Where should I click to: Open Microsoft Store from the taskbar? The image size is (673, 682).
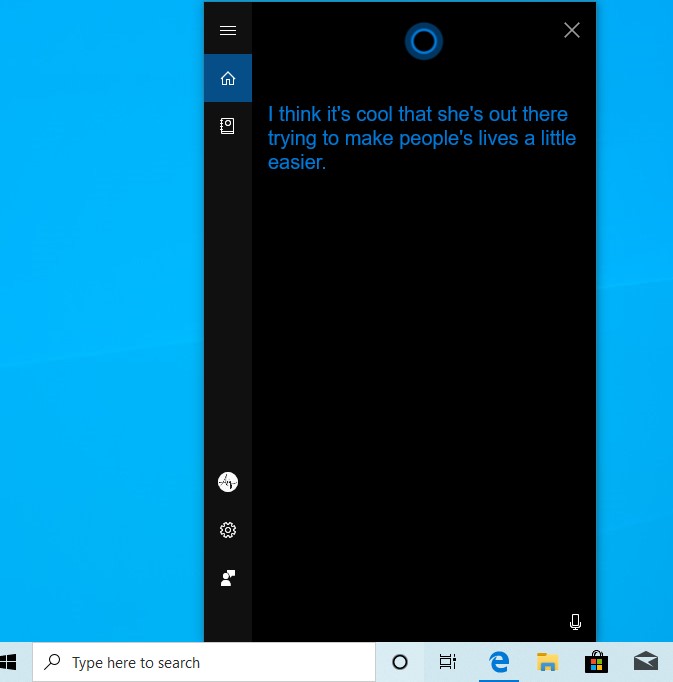[596, 662]
